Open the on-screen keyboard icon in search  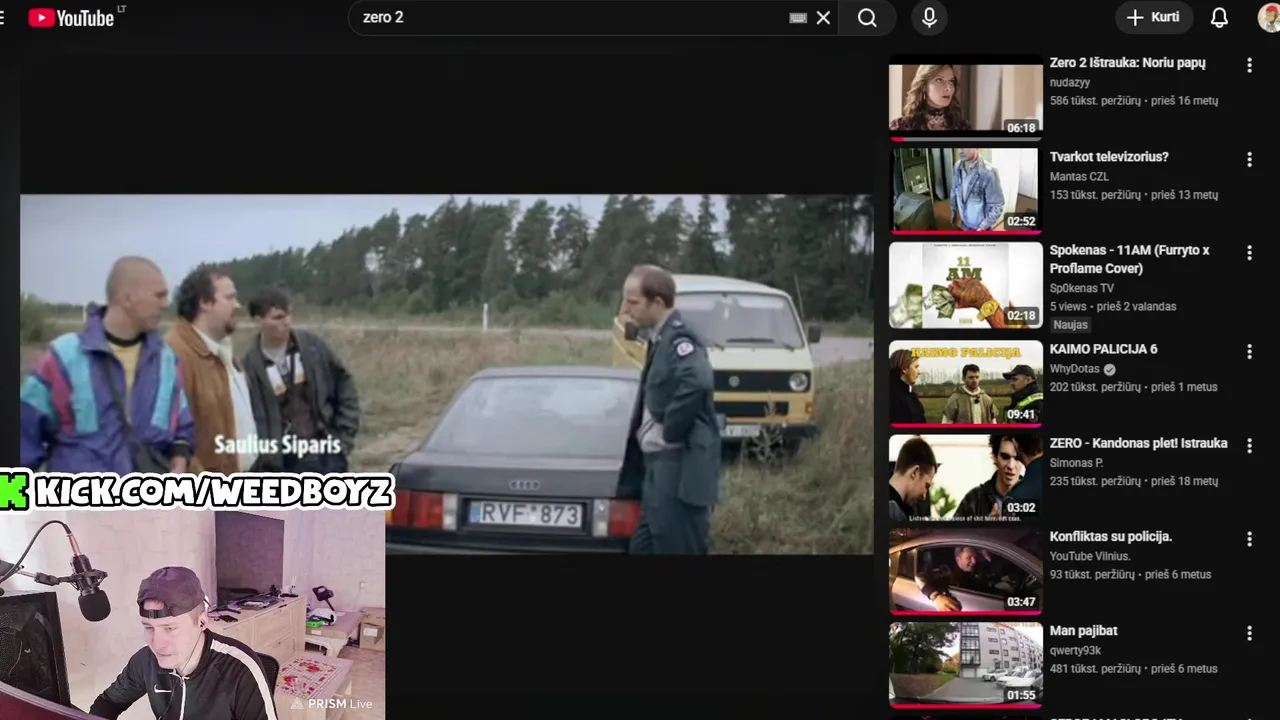click(x=798, y=17)
